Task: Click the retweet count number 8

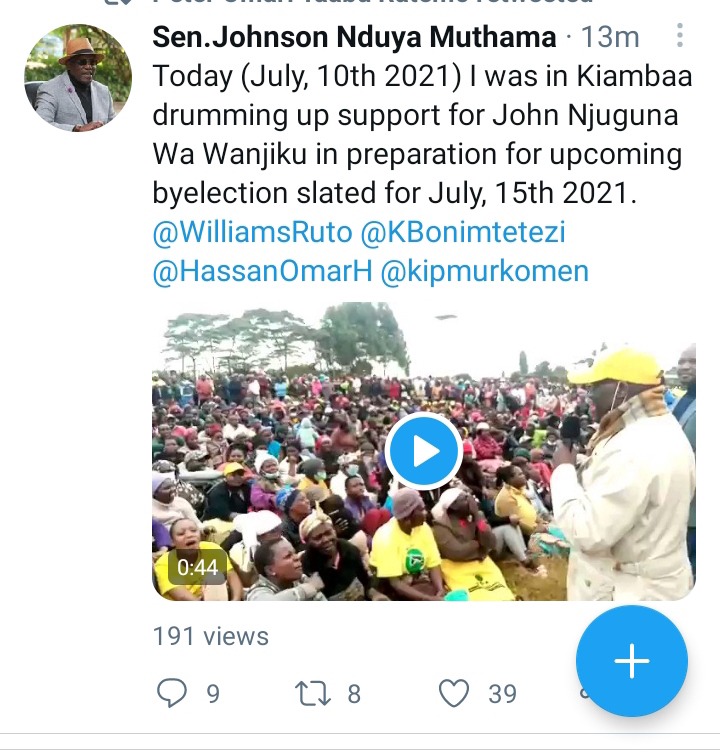Action: pos(354,694)
